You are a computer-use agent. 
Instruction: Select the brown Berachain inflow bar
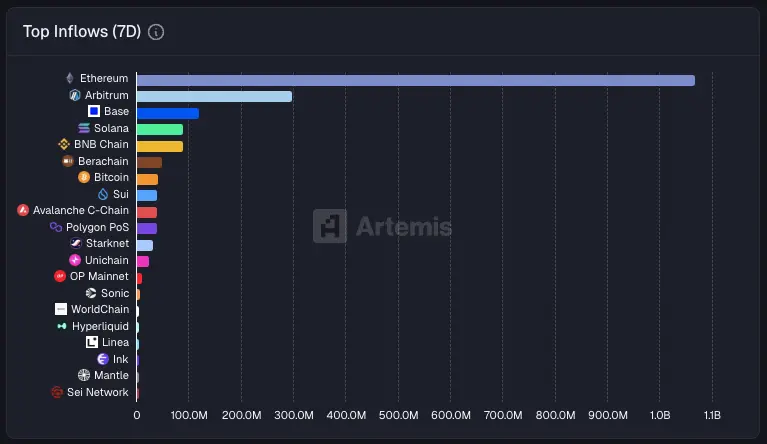pyautogui.click(x=149, y=163)
